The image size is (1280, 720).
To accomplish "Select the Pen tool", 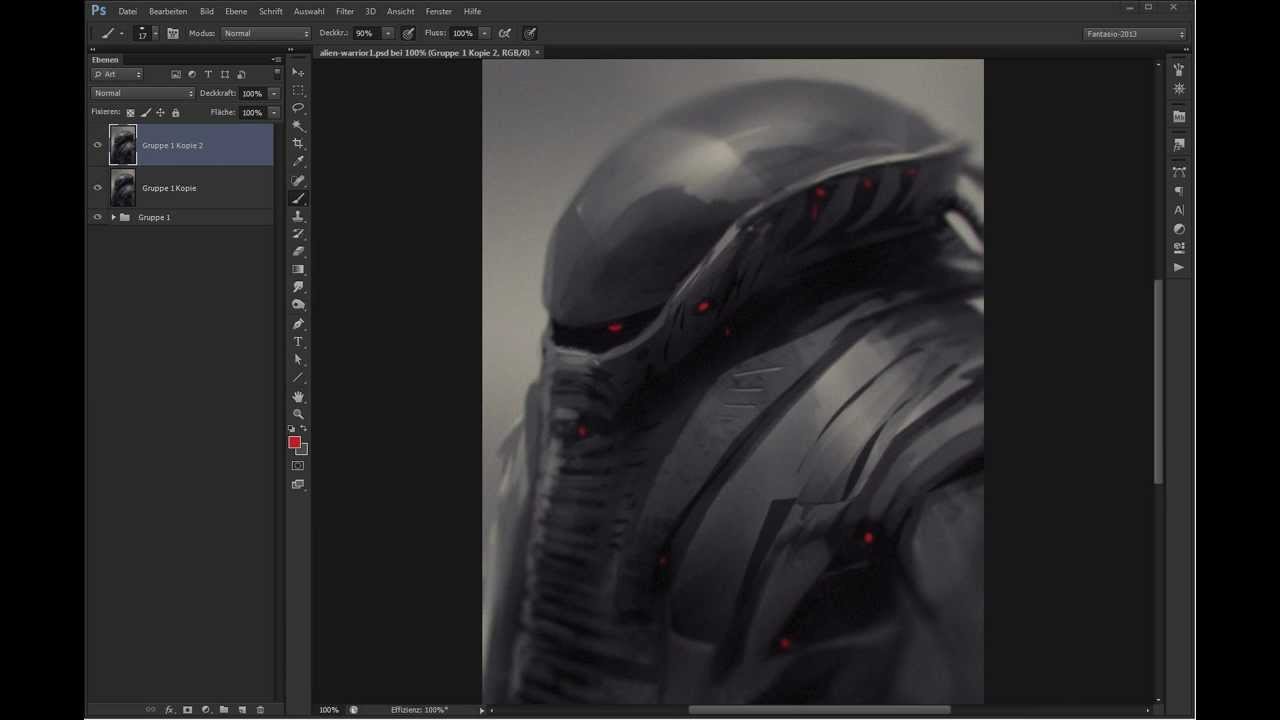I will [x=298, y=324].
